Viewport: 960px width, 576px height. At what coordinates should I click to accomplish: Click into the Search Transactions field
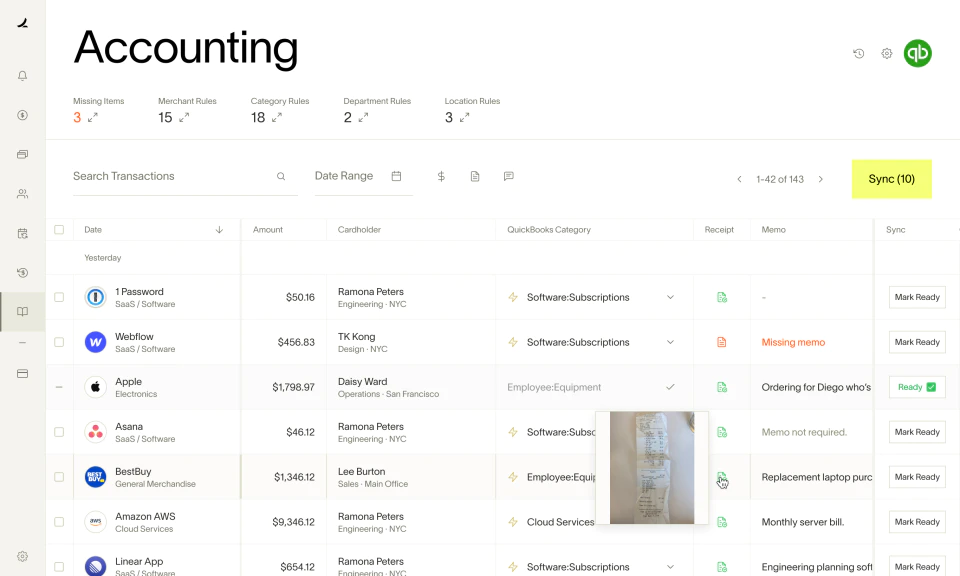(x=160, y=176)
